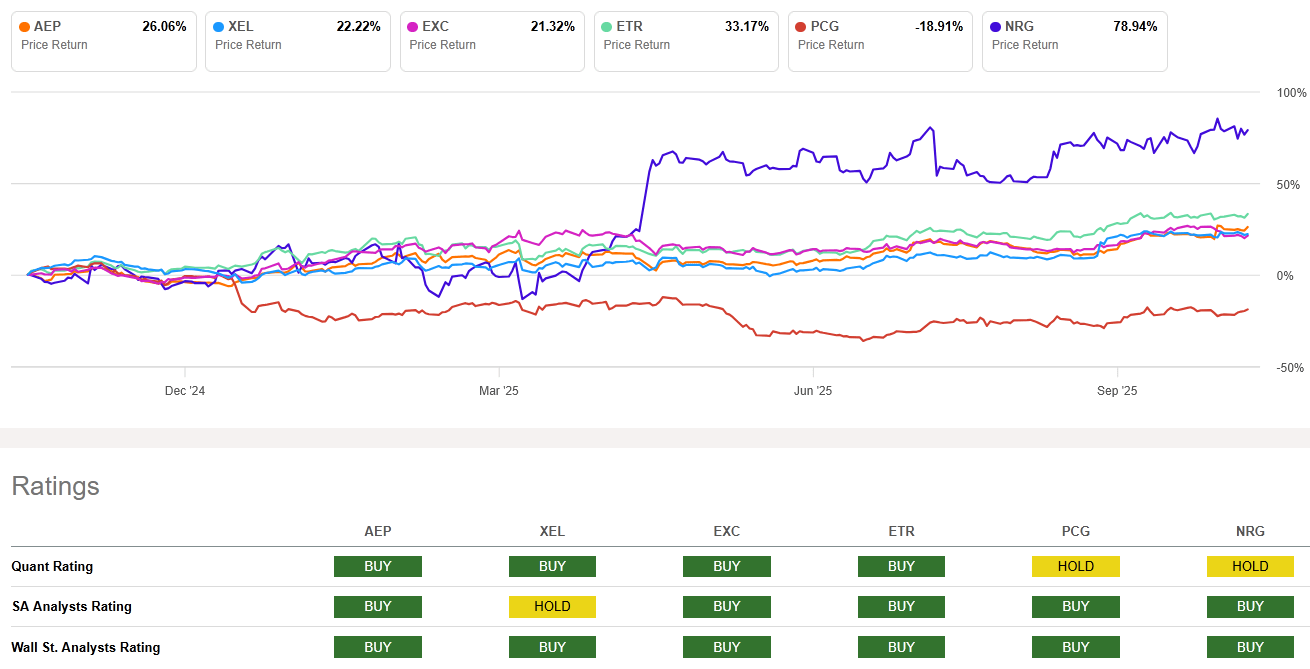Click the Sep '25 axis label on chart
This screenshot has width=1310, height=669.
(x=1116, y=391)
